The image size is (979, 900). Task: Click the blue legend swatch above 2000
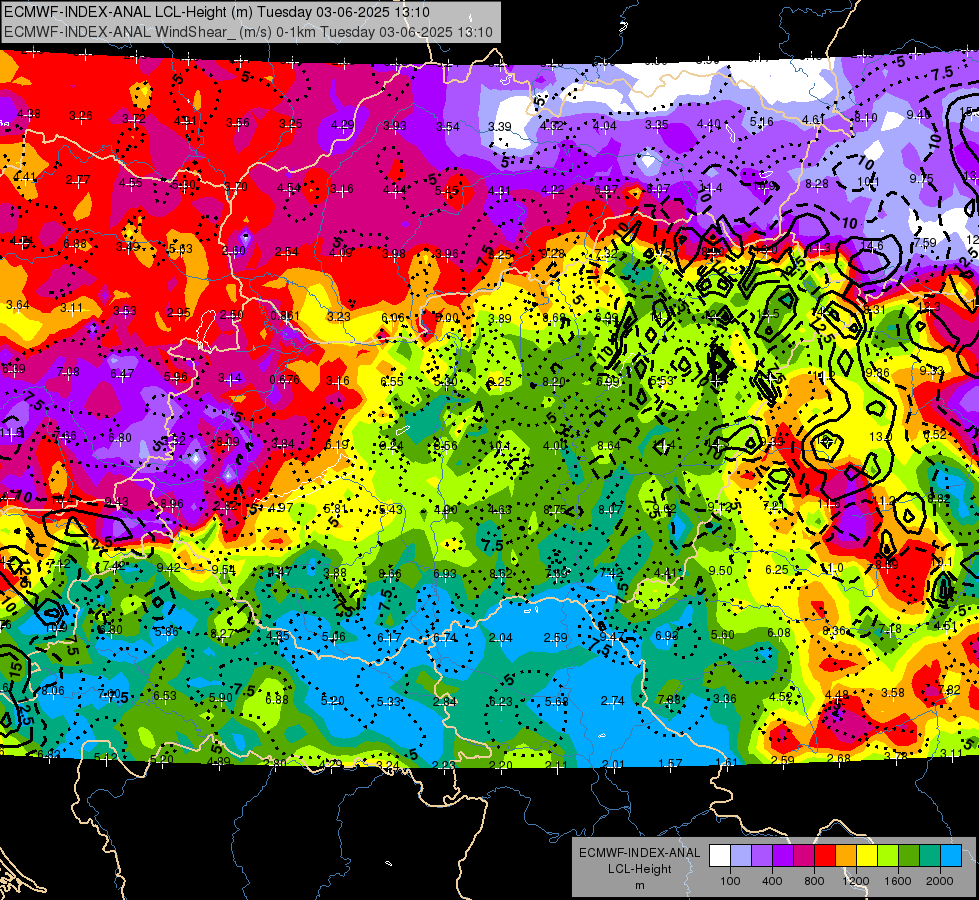tap(951, 856)
